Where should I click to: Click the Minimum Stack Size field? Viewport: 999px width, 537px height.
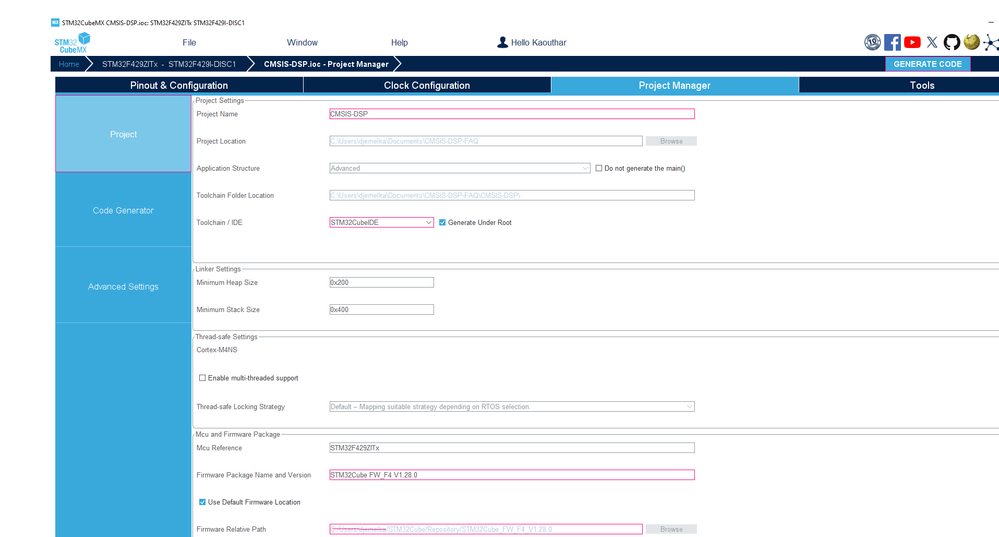click(381, 310)
